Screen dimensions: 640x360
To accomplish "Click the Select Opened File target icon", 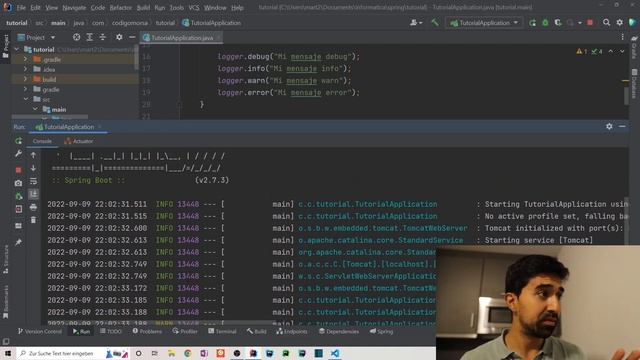I will (76, 37).
